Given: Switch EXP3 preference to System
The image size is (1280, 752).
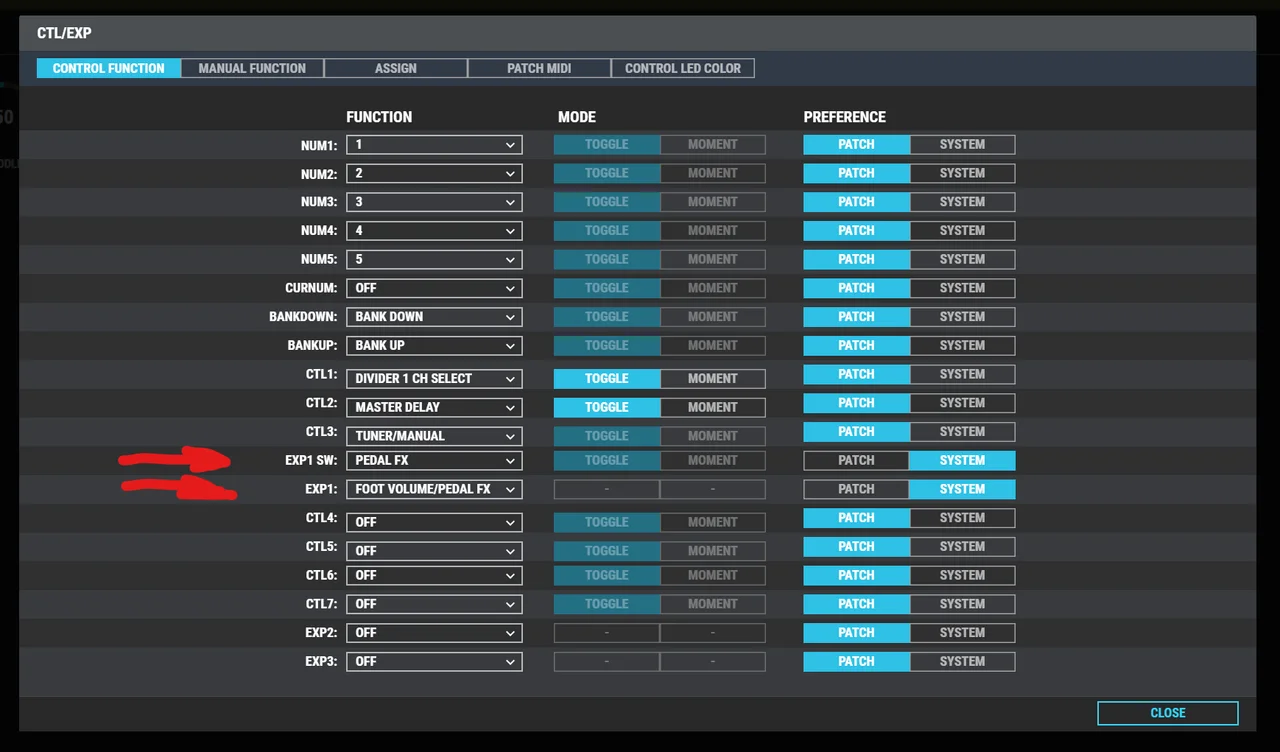Looking at the screenshot, I should (962, 662).
